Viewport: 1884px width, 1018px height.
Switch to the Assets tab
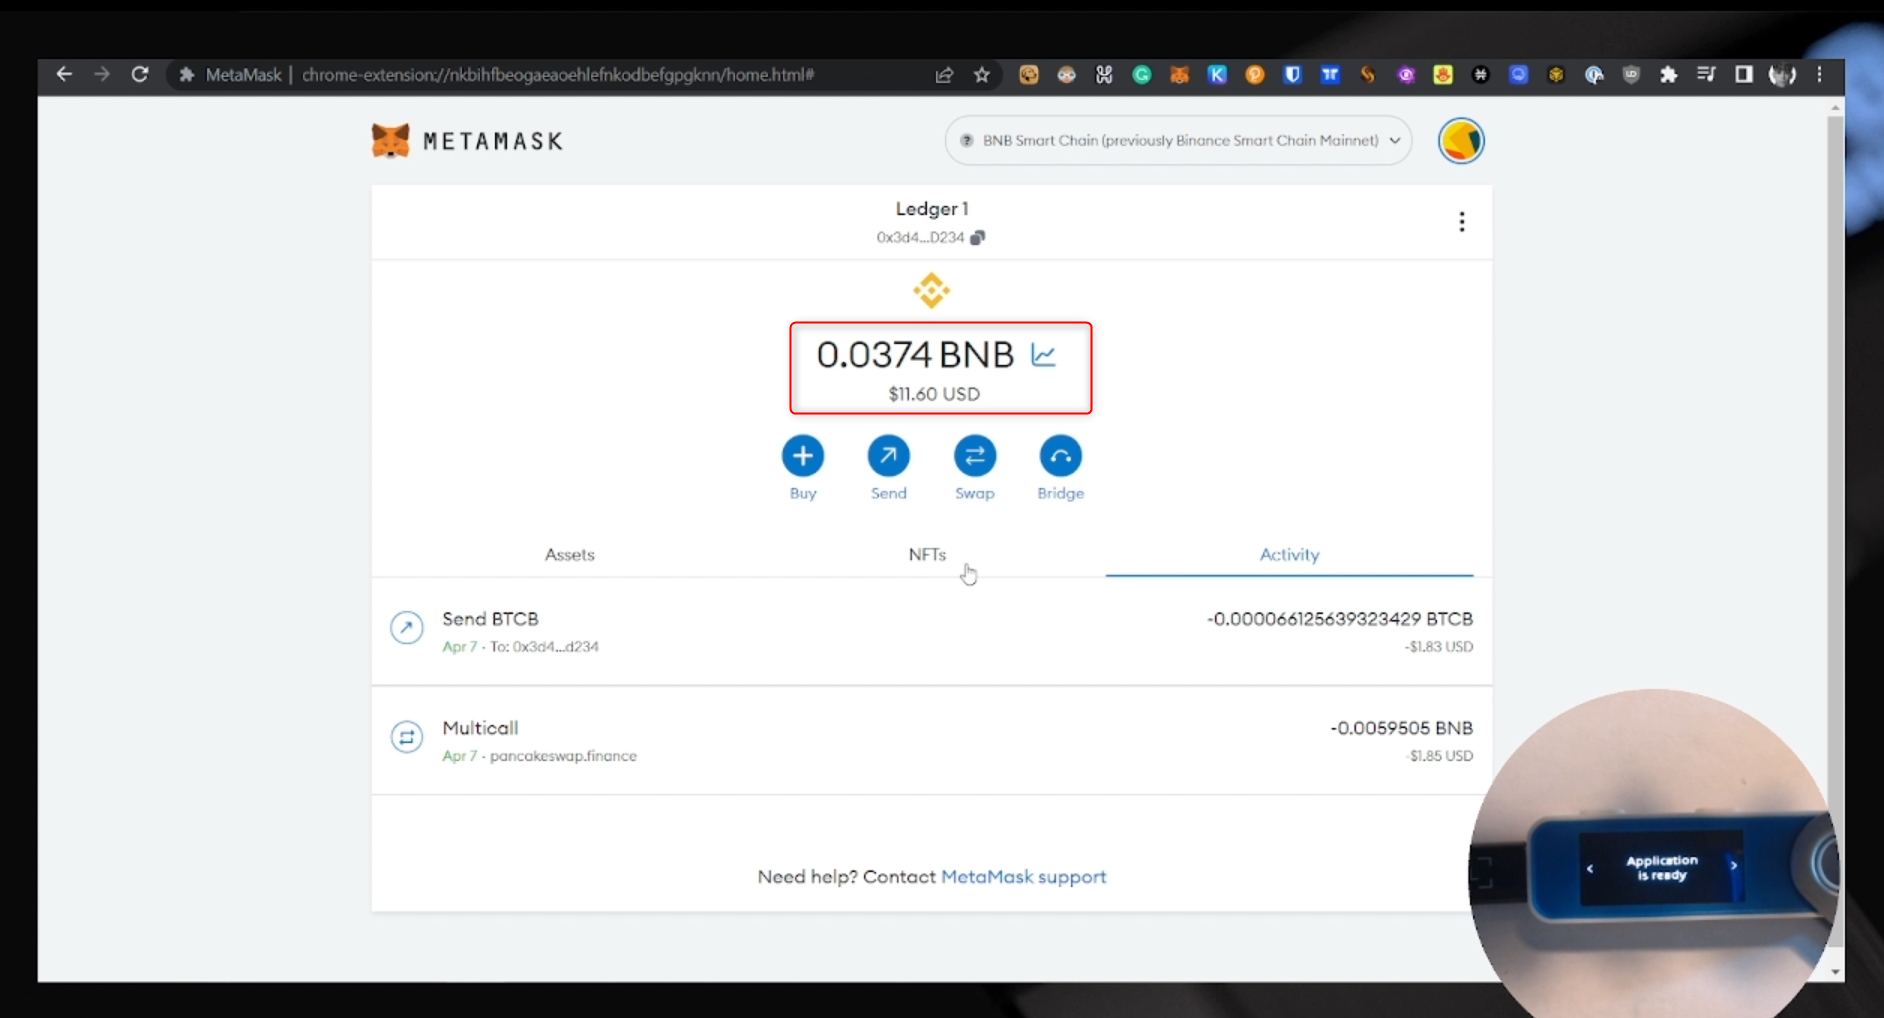pos(569,555)
